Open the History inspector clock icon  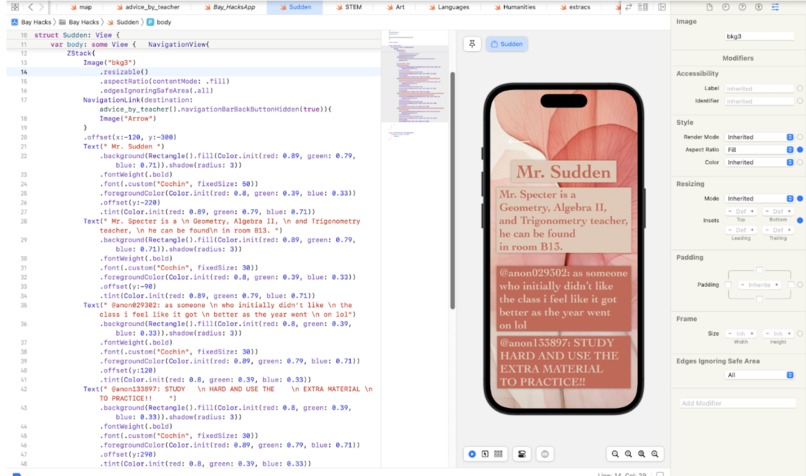pos(726,7)
